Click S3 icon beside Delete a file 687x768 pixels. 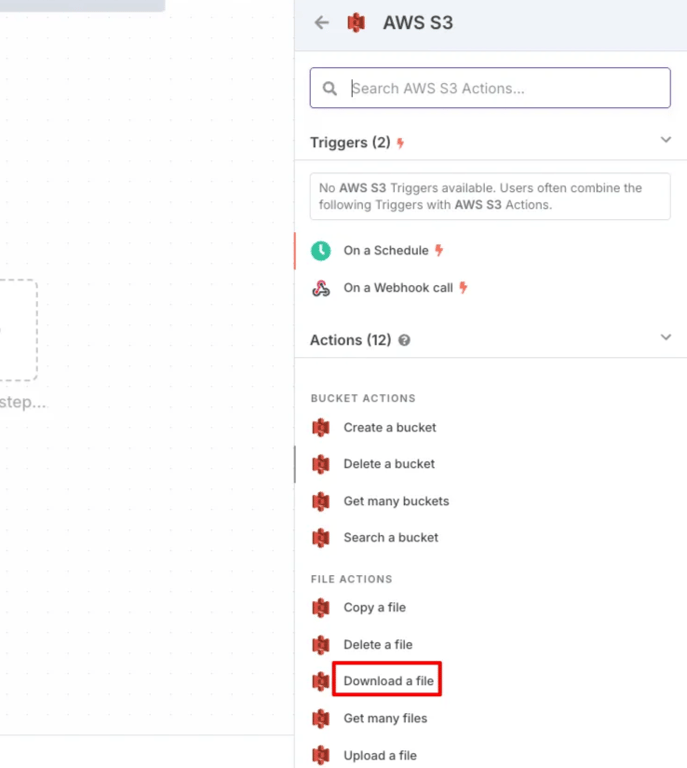[321, 645]
